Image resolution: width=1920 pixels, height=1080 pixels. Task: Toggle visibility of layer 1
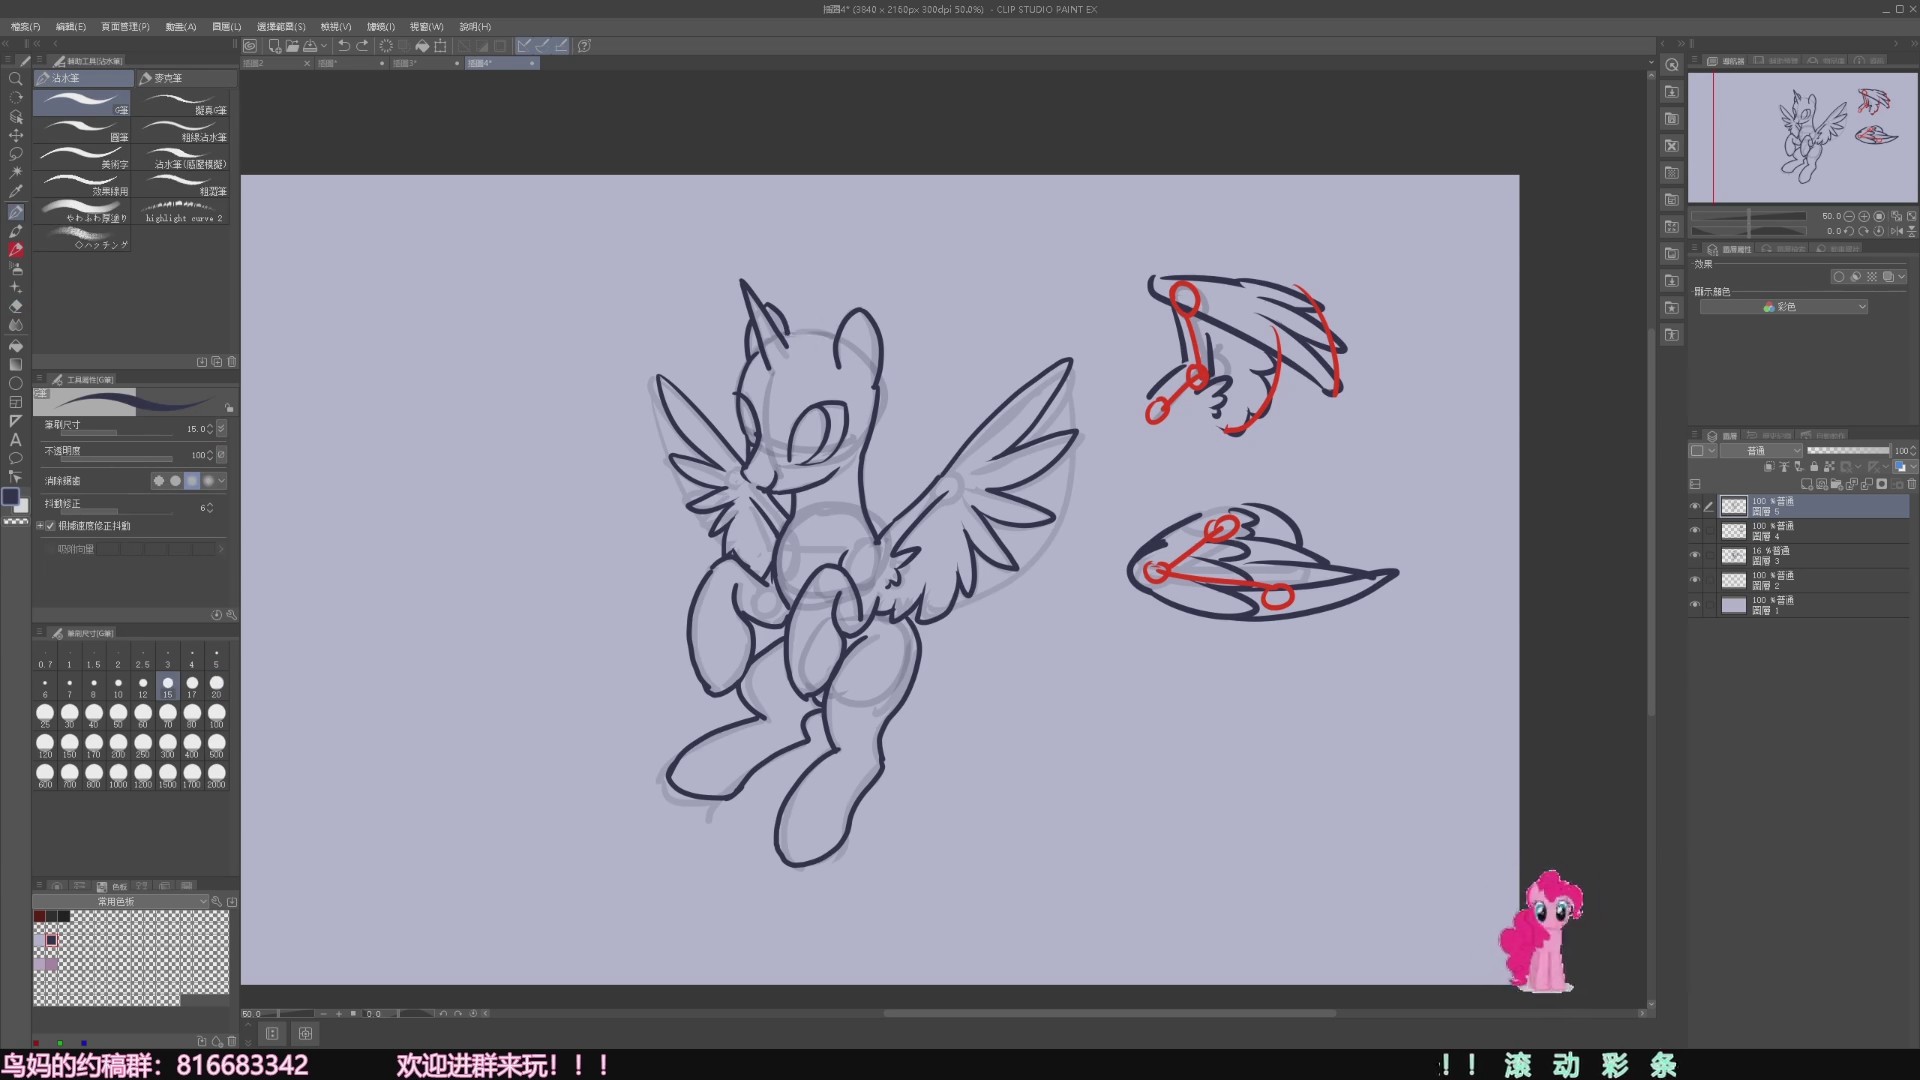coord(1695,605)
